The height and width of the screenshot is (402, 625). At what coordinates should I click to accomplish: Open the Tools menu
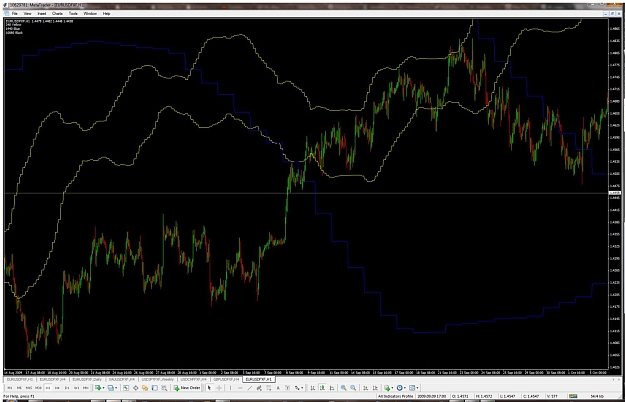pos(73,14)
